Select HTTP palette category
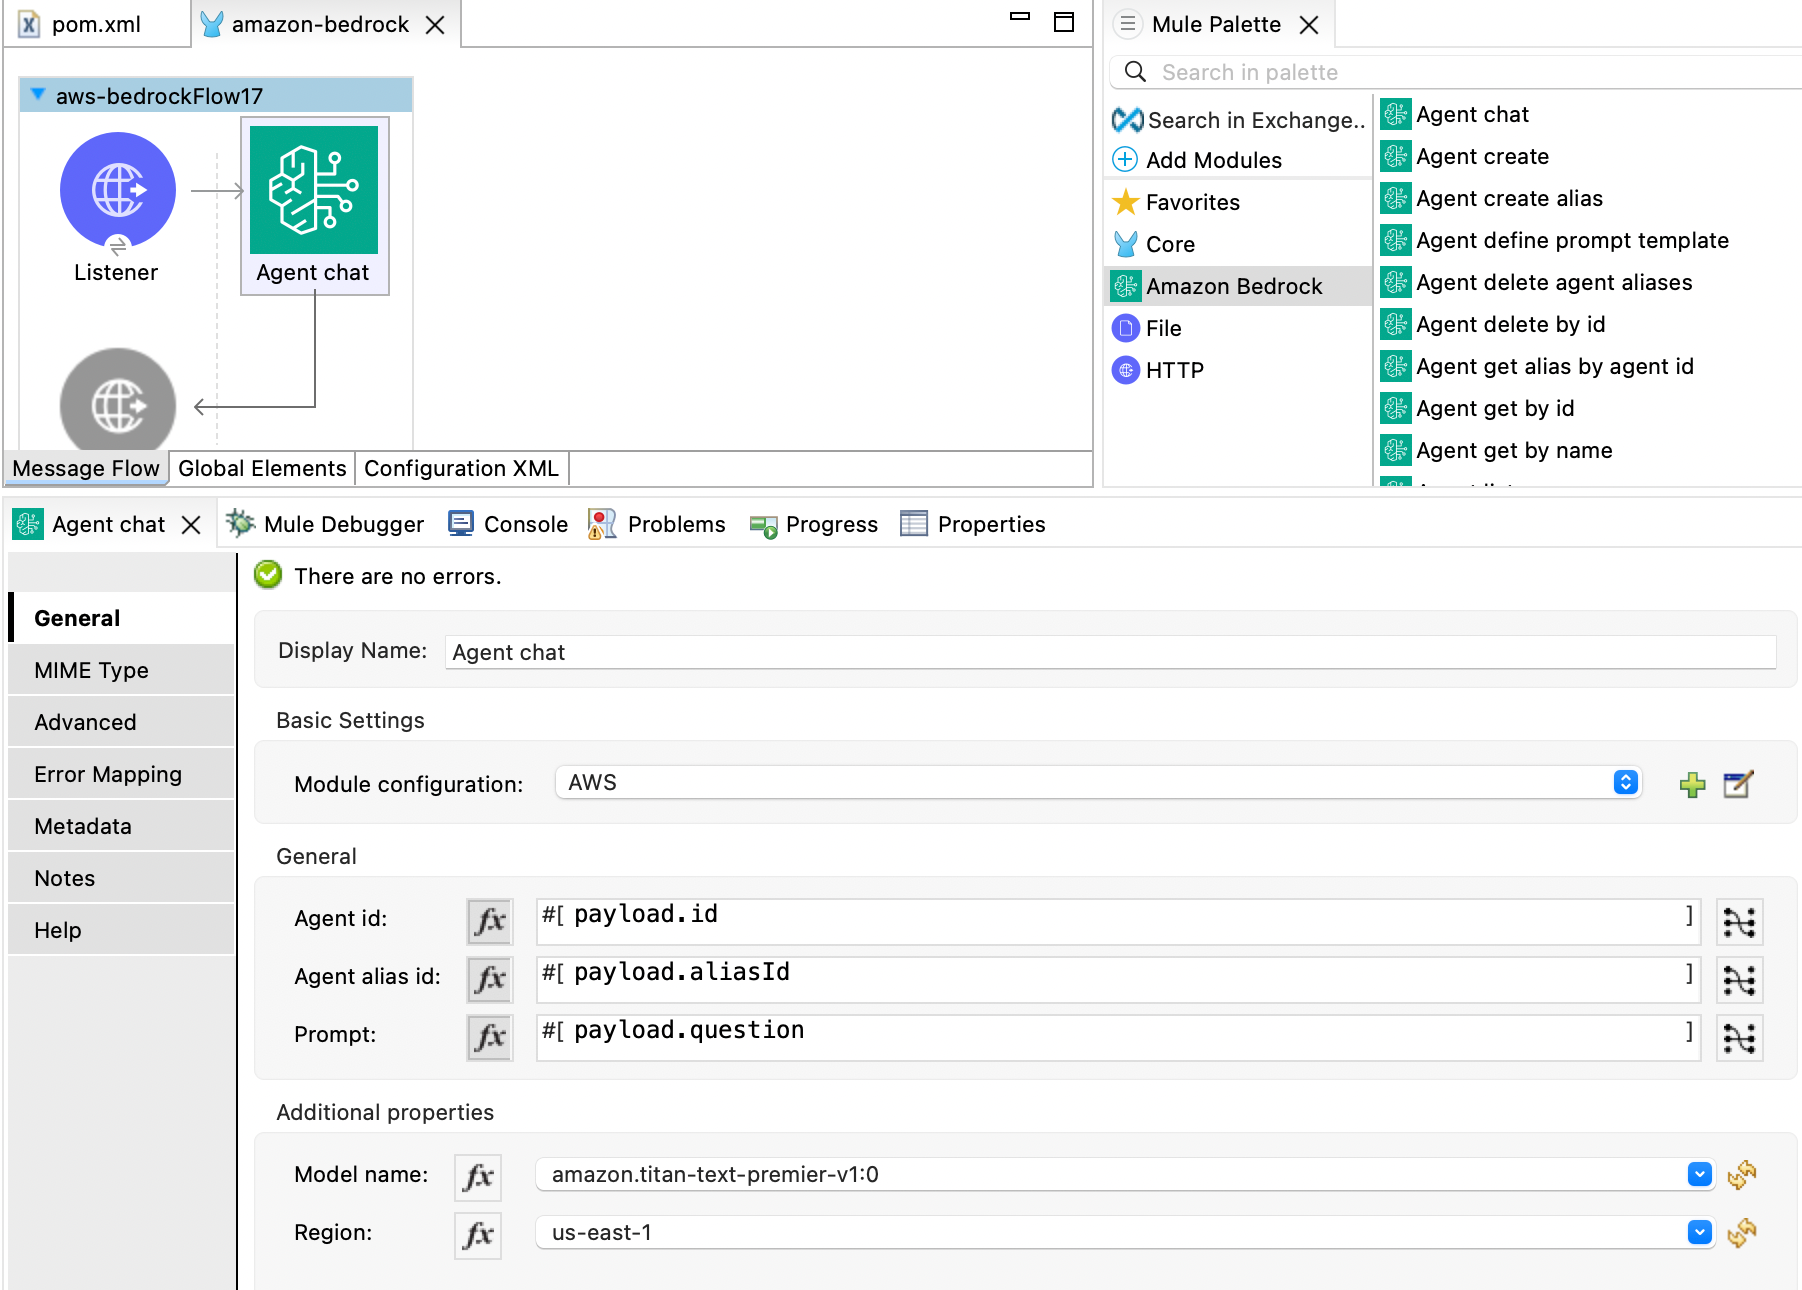 point(1158,370)
